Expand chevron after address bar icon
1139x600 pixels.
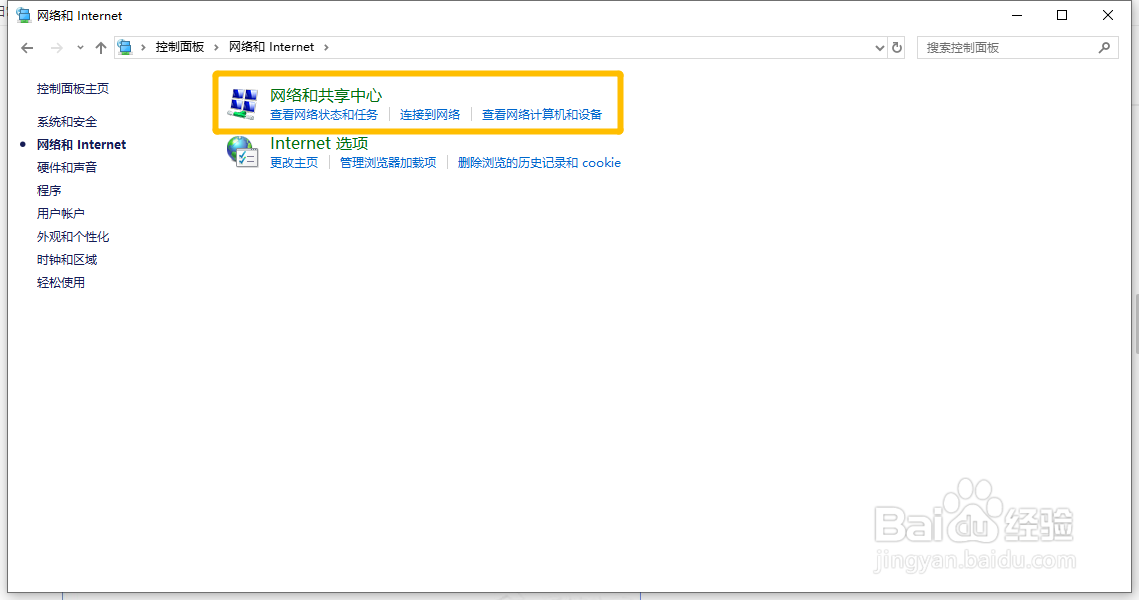click(143, 47)
